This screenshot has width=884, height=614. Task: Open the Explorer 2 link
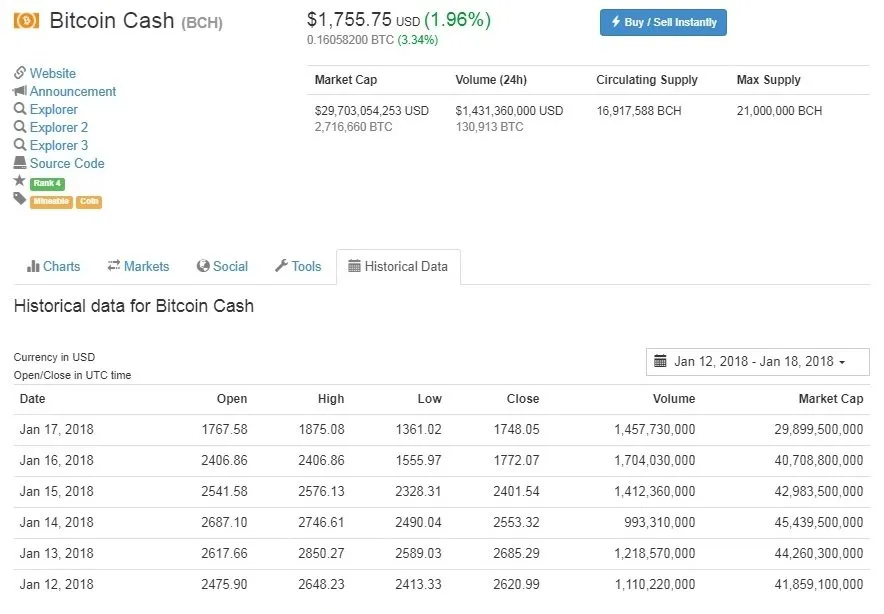tap(59, 127)
